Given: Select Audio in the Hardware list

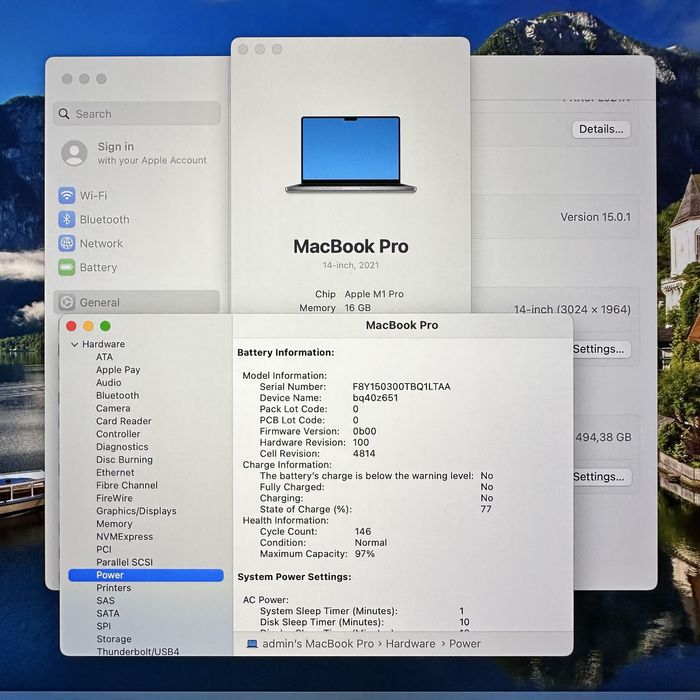Looking at the screenshot, I should [x=108, y=383].
